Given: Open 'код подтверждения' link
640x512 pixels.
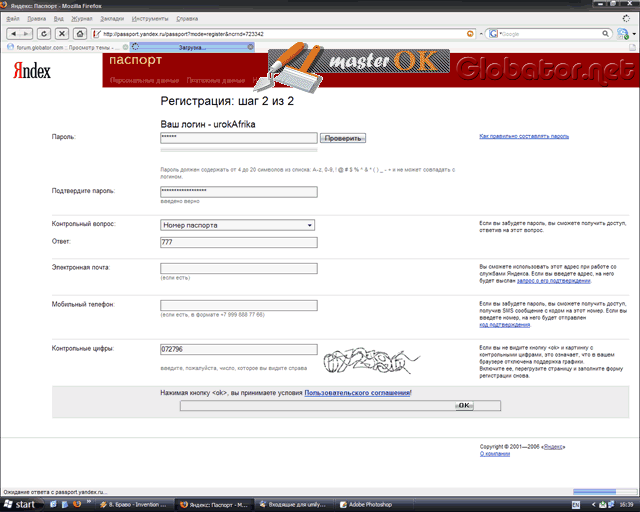Looking at the screenshot, I should 504,325.
